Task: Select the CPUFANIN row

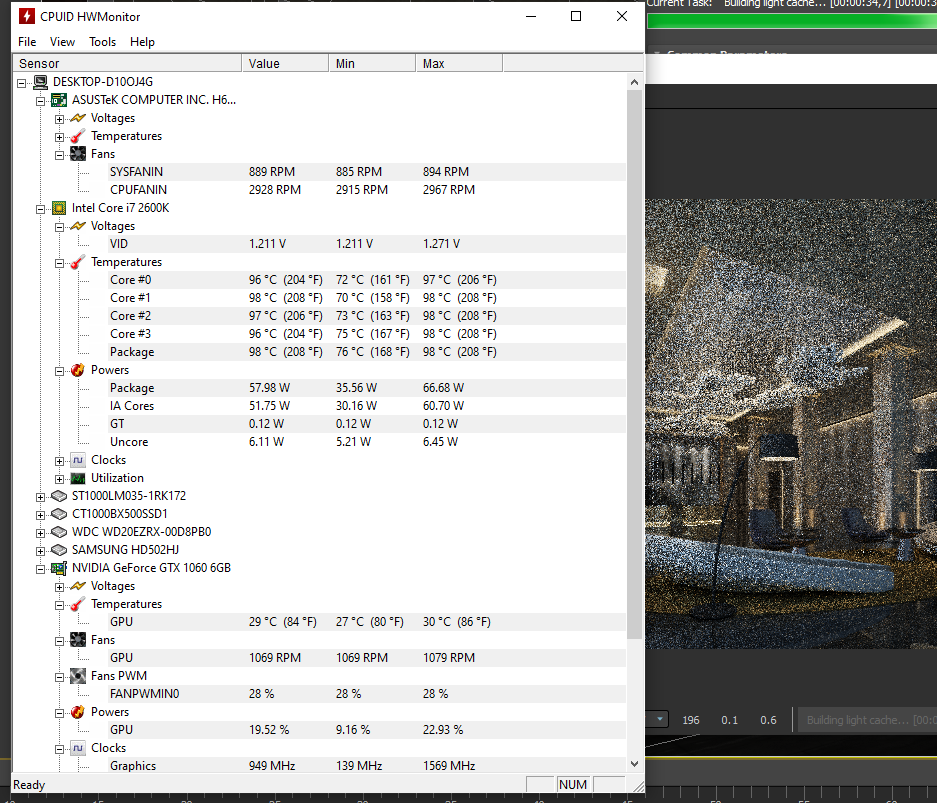Action: (368, 190)
